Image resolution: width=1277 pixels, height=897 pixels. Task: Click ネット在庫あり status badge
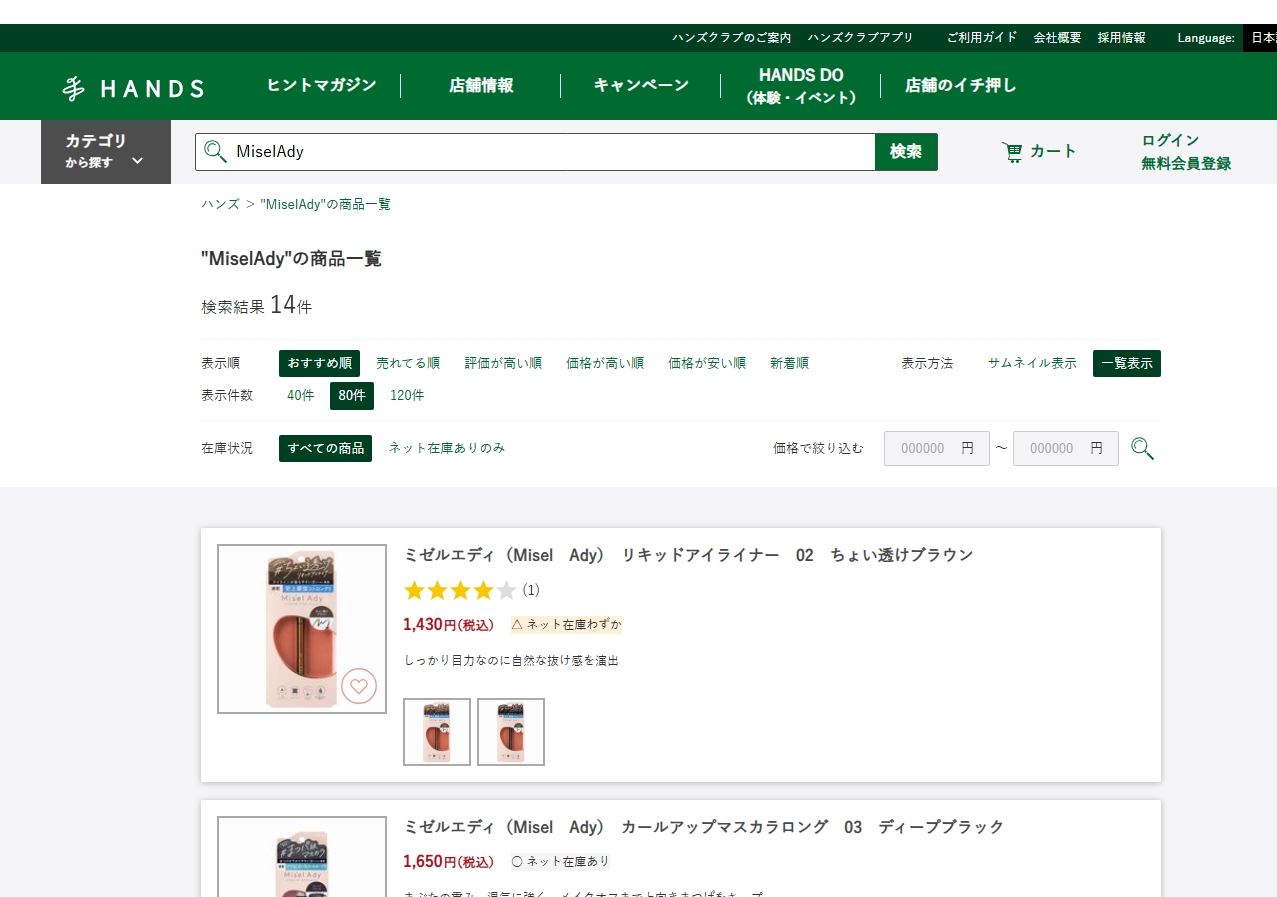(560, 861)
